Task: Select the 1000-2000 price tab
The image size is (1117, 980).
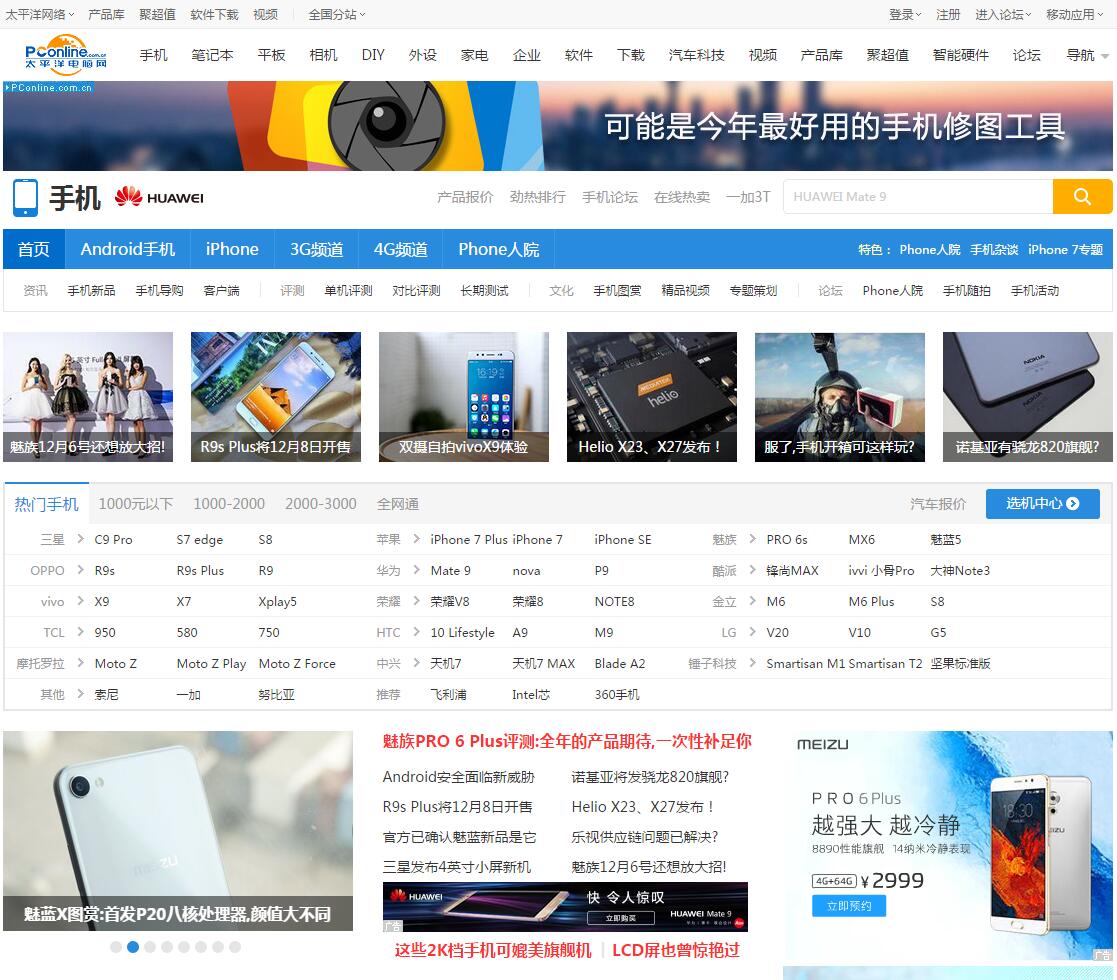Action: tap(229, 504)
